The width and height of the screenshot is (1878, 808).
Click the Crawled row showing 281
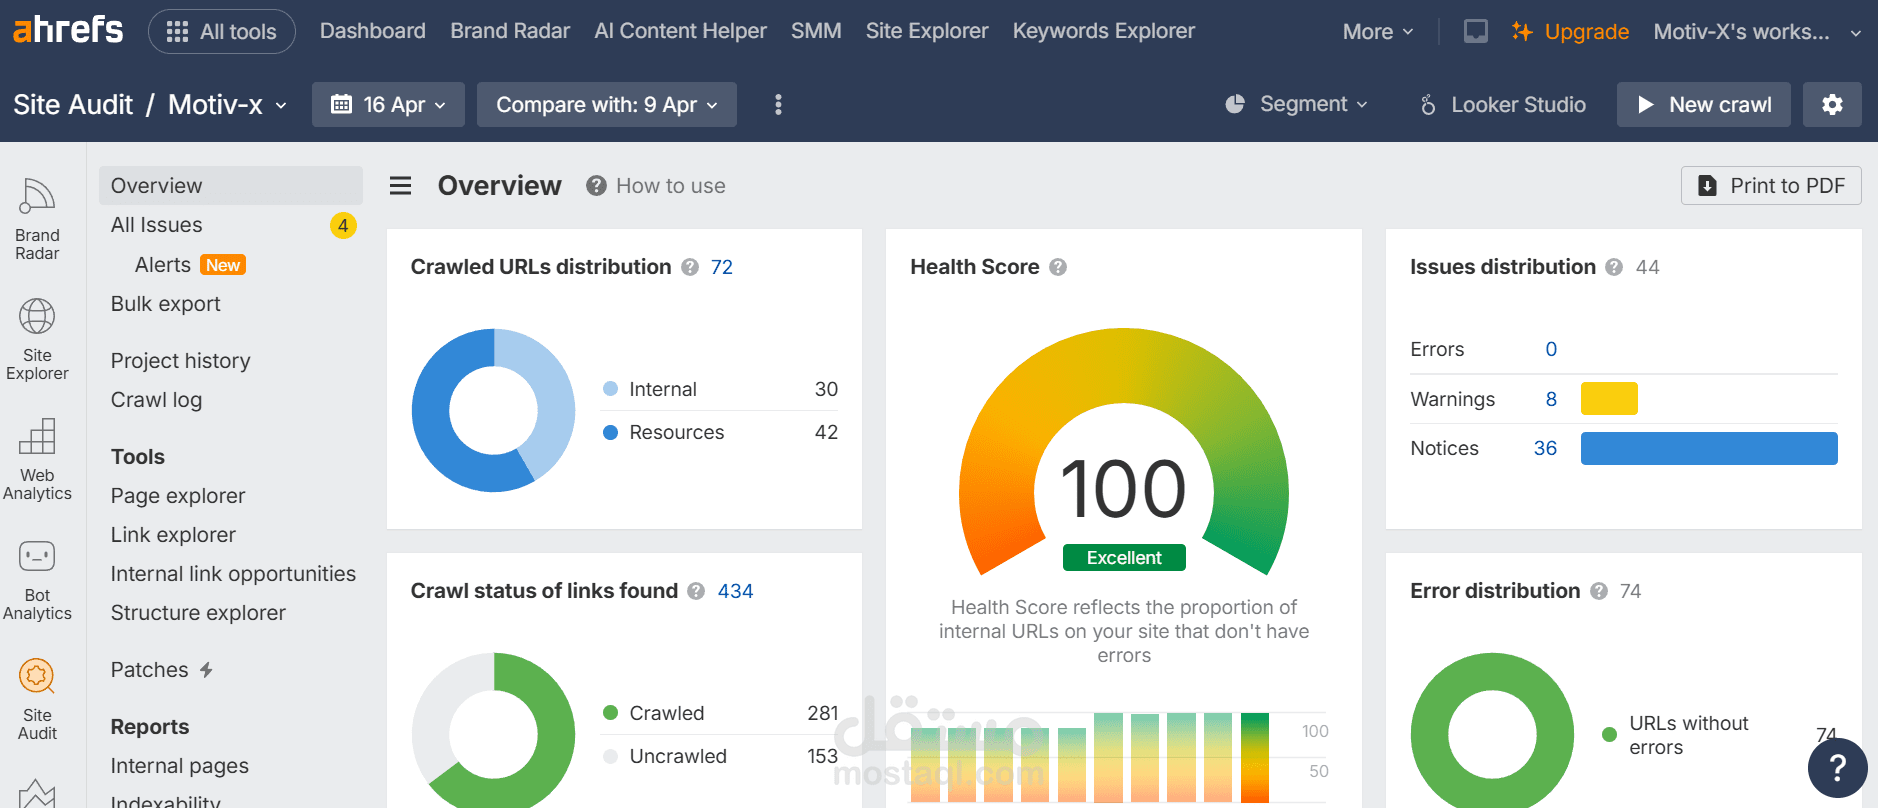click(720, 713)
